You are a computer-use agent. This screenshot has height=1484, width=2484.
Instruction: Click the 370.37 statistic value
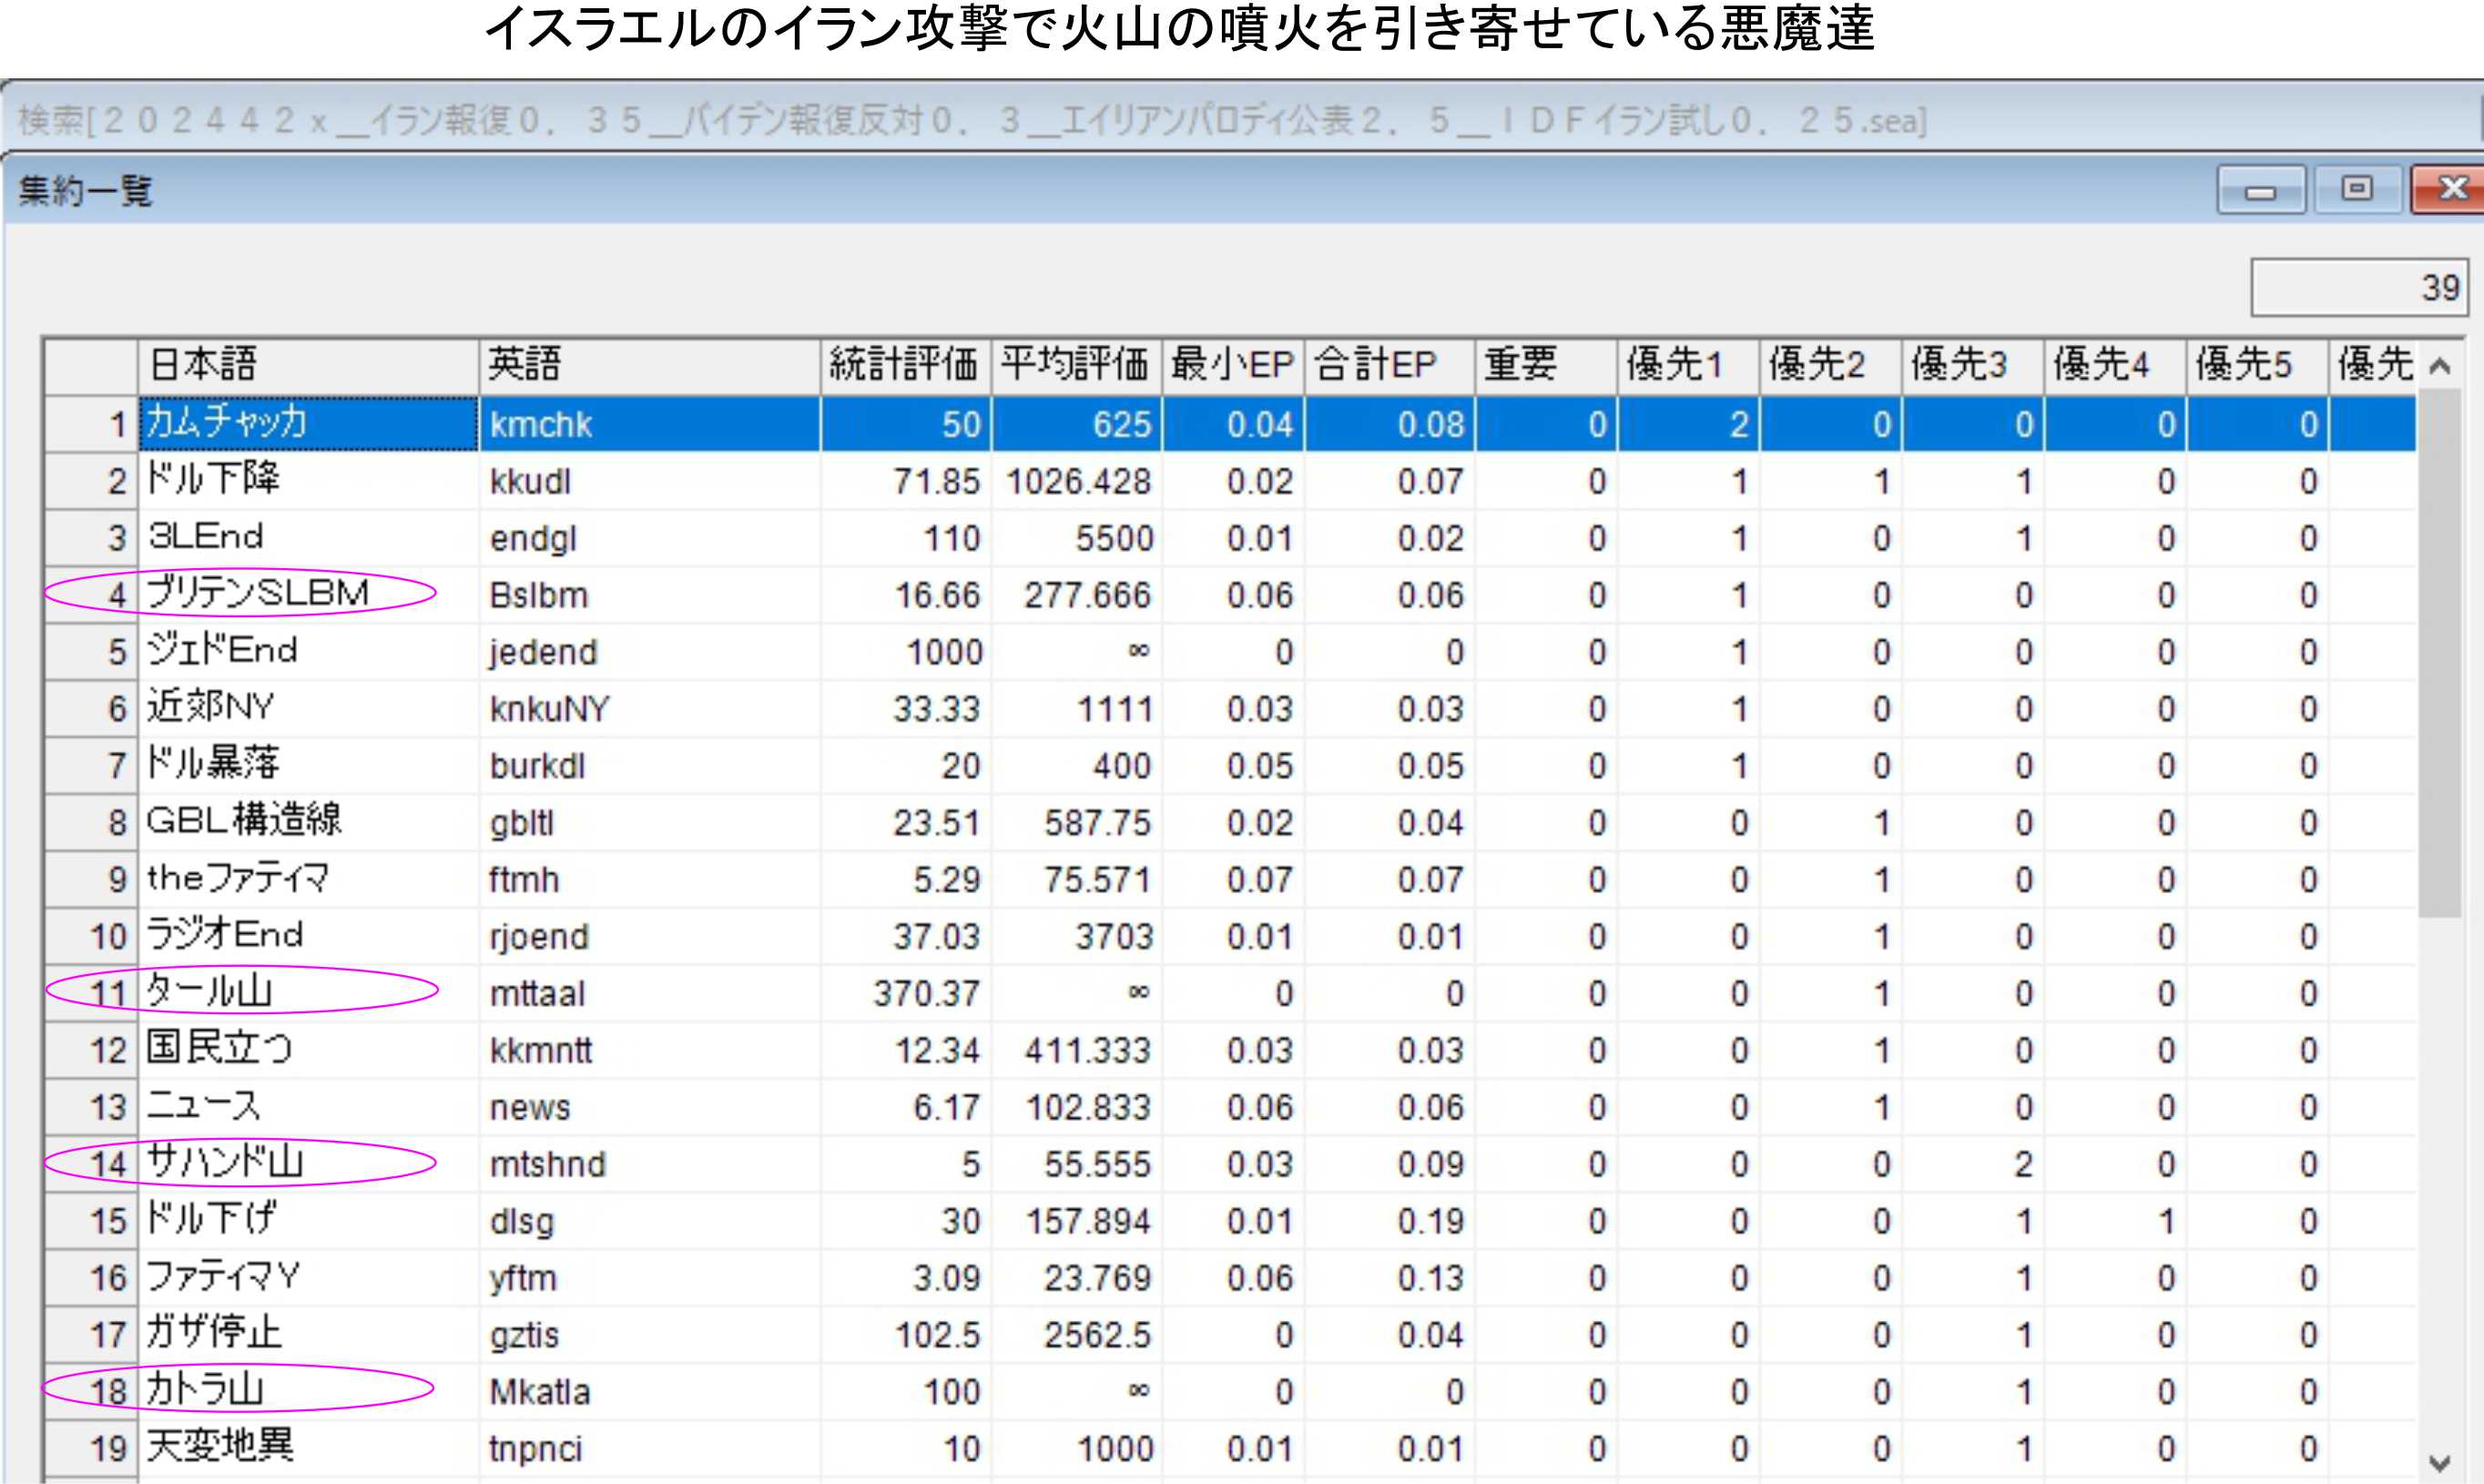(x=906, y=994)
